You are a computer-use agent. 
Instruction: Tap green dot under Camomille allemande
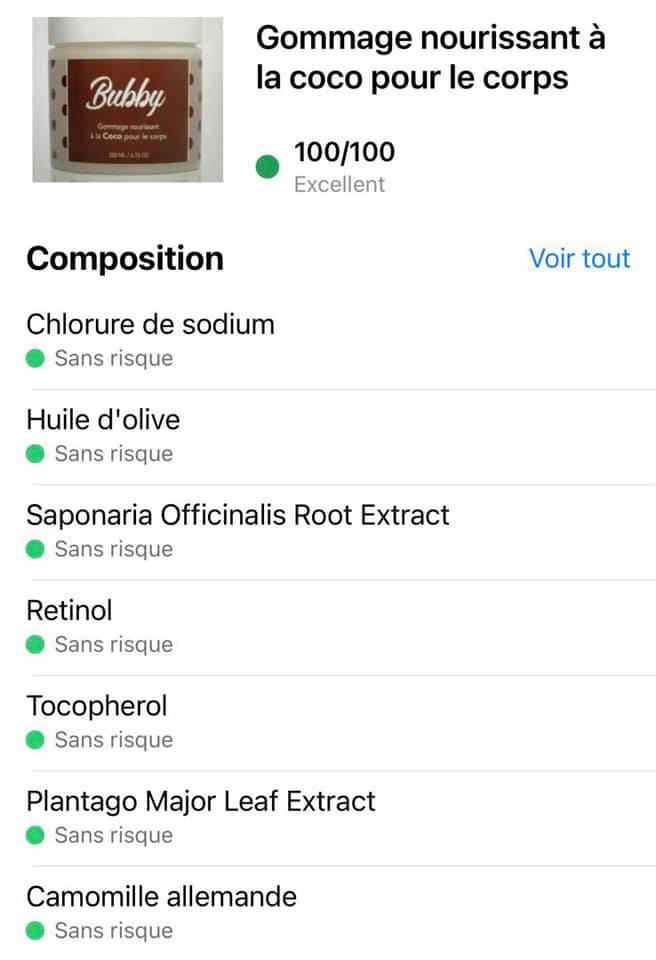tap(36, 931)
